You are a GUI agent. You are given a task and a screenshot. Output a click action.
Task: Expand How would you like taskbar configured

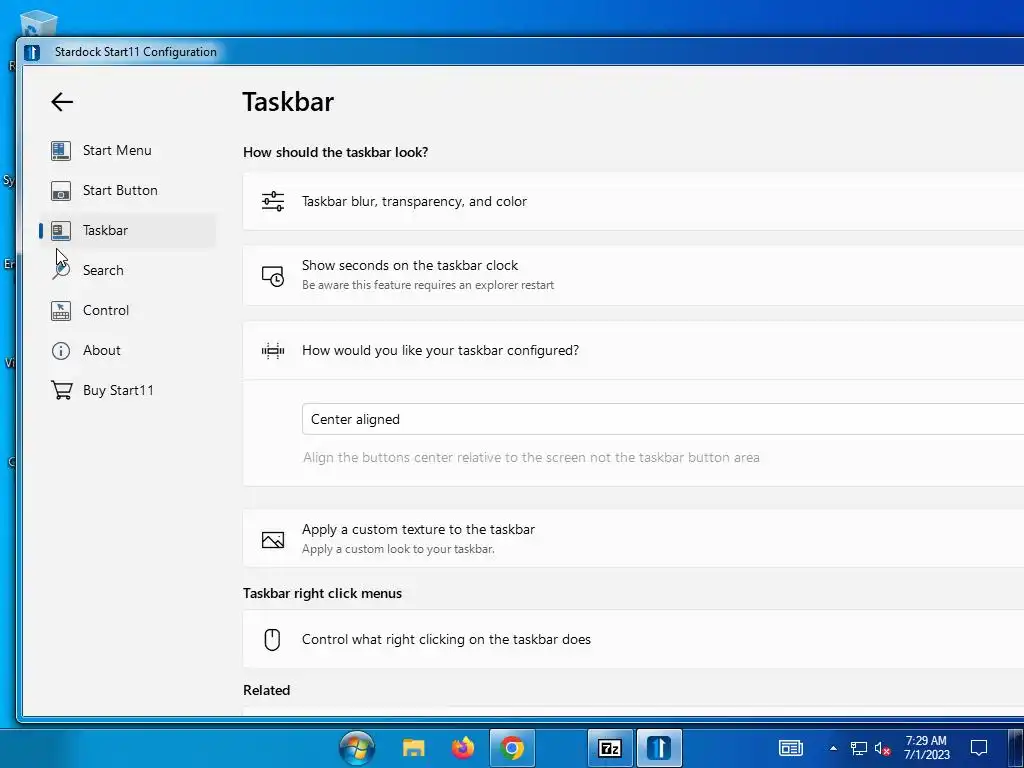633,351
